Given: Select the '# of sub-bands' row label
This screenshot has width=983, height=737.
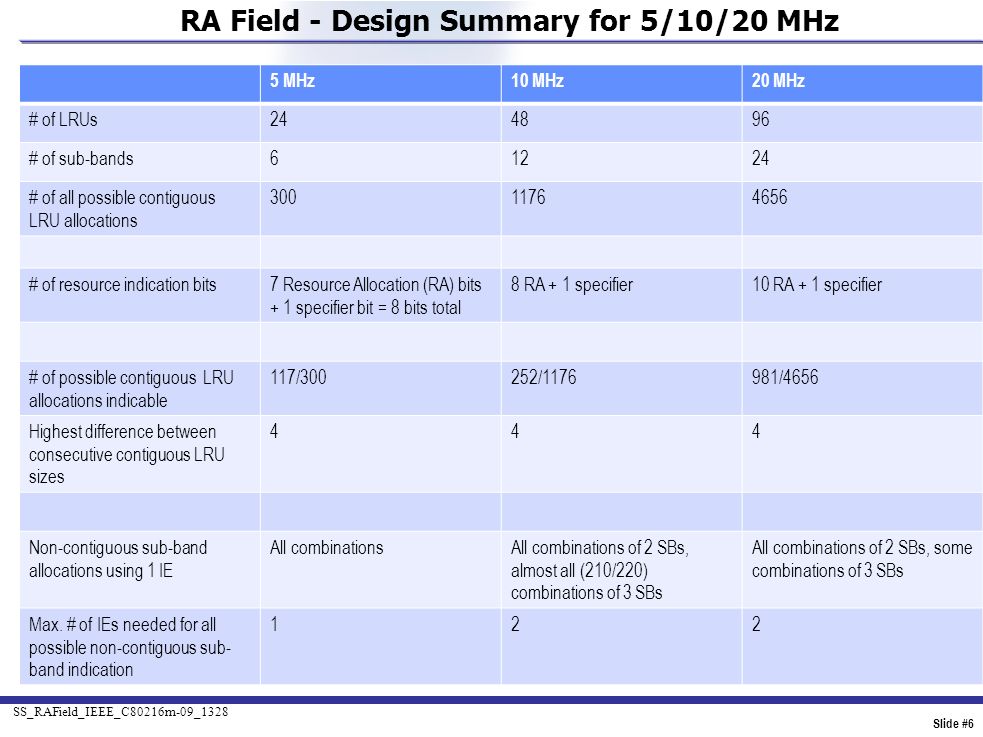Looking at the screenshot, I should 81,159.
